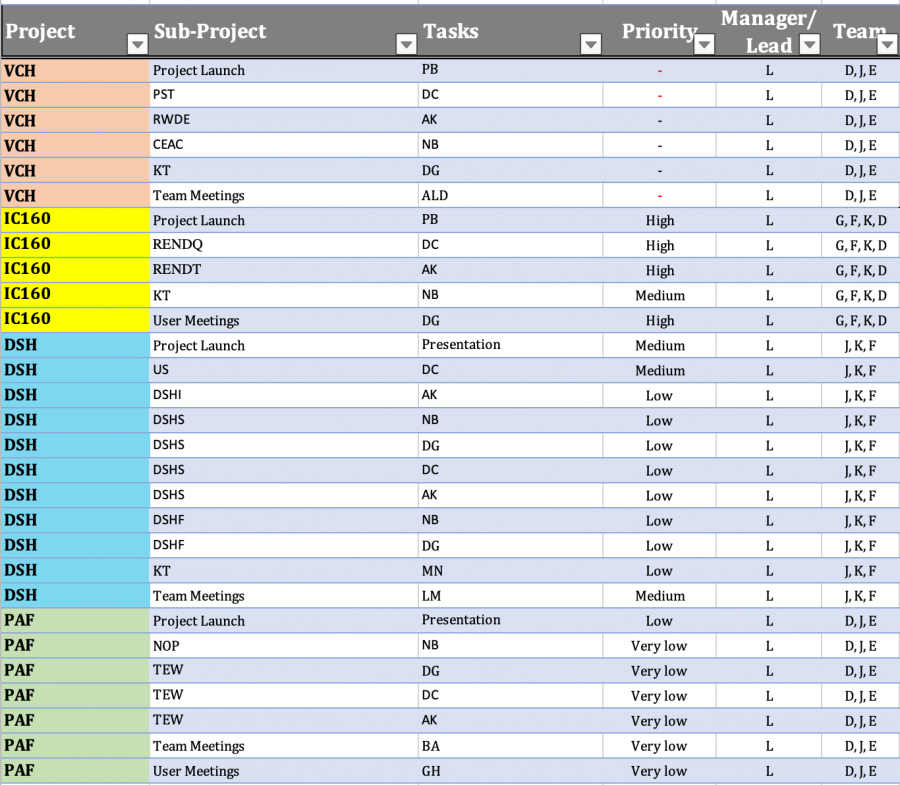Select the NOP sub-project cell in PAF
This screenshot has height=785, width=900.
point(284,646)
